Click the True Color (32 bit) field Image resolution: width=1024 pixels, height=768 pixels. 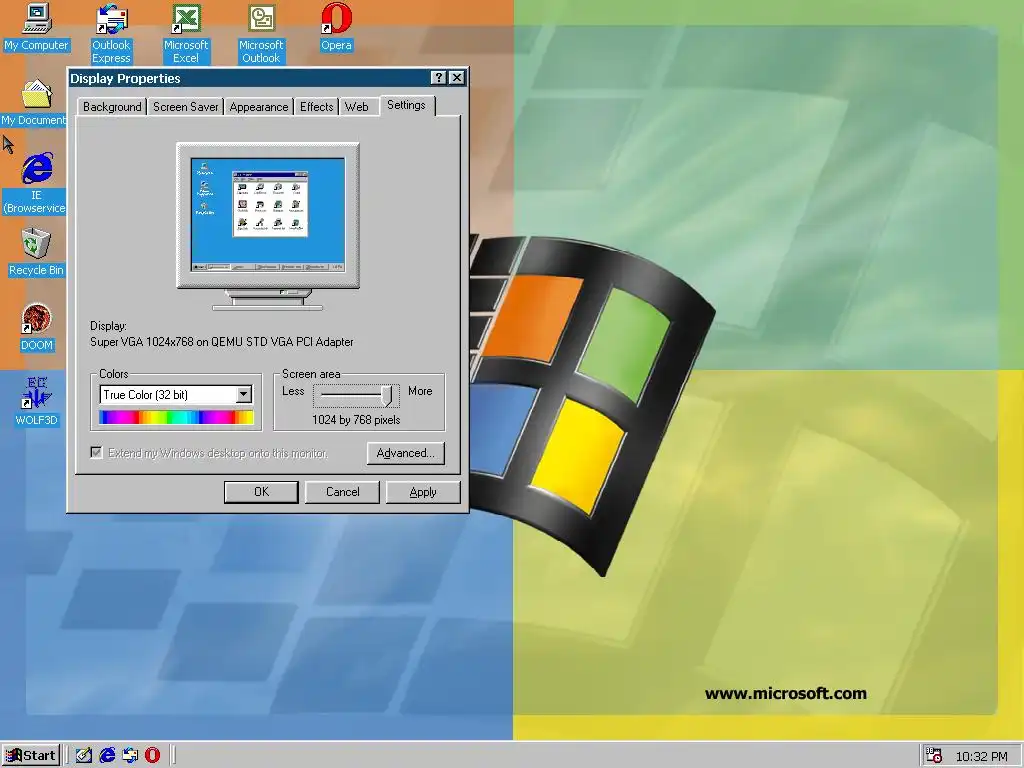(x=175, y=394)
